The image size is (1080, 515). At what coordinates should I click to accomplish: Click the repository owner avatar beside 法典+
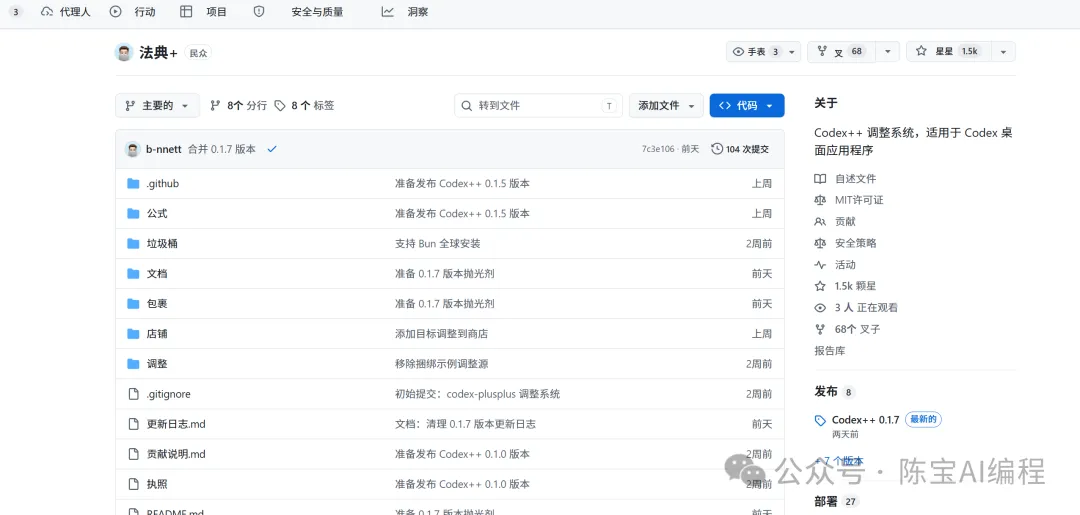124,52
